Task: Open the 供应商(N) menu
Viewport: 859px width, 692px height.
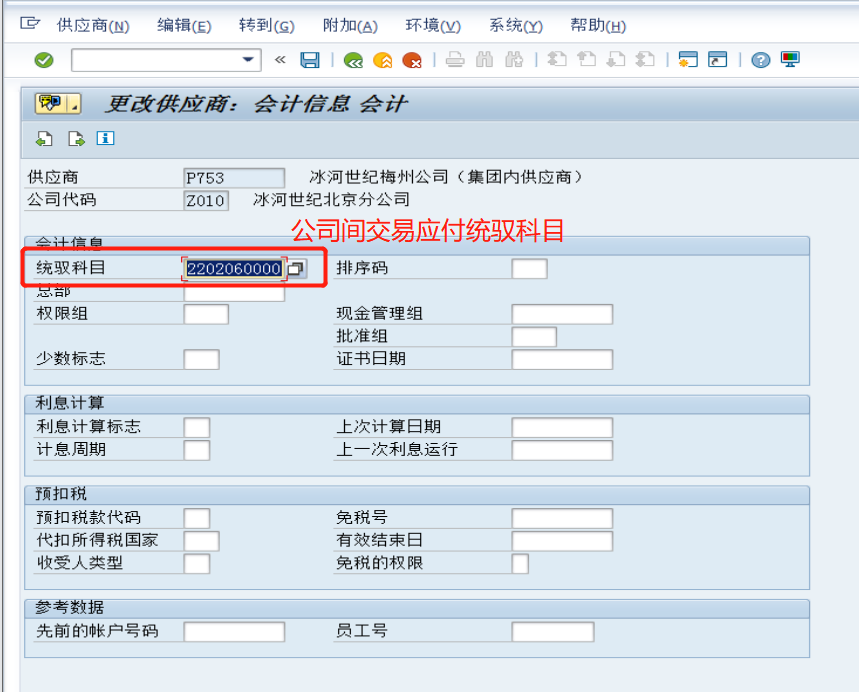Action: [x=93, y=26]
